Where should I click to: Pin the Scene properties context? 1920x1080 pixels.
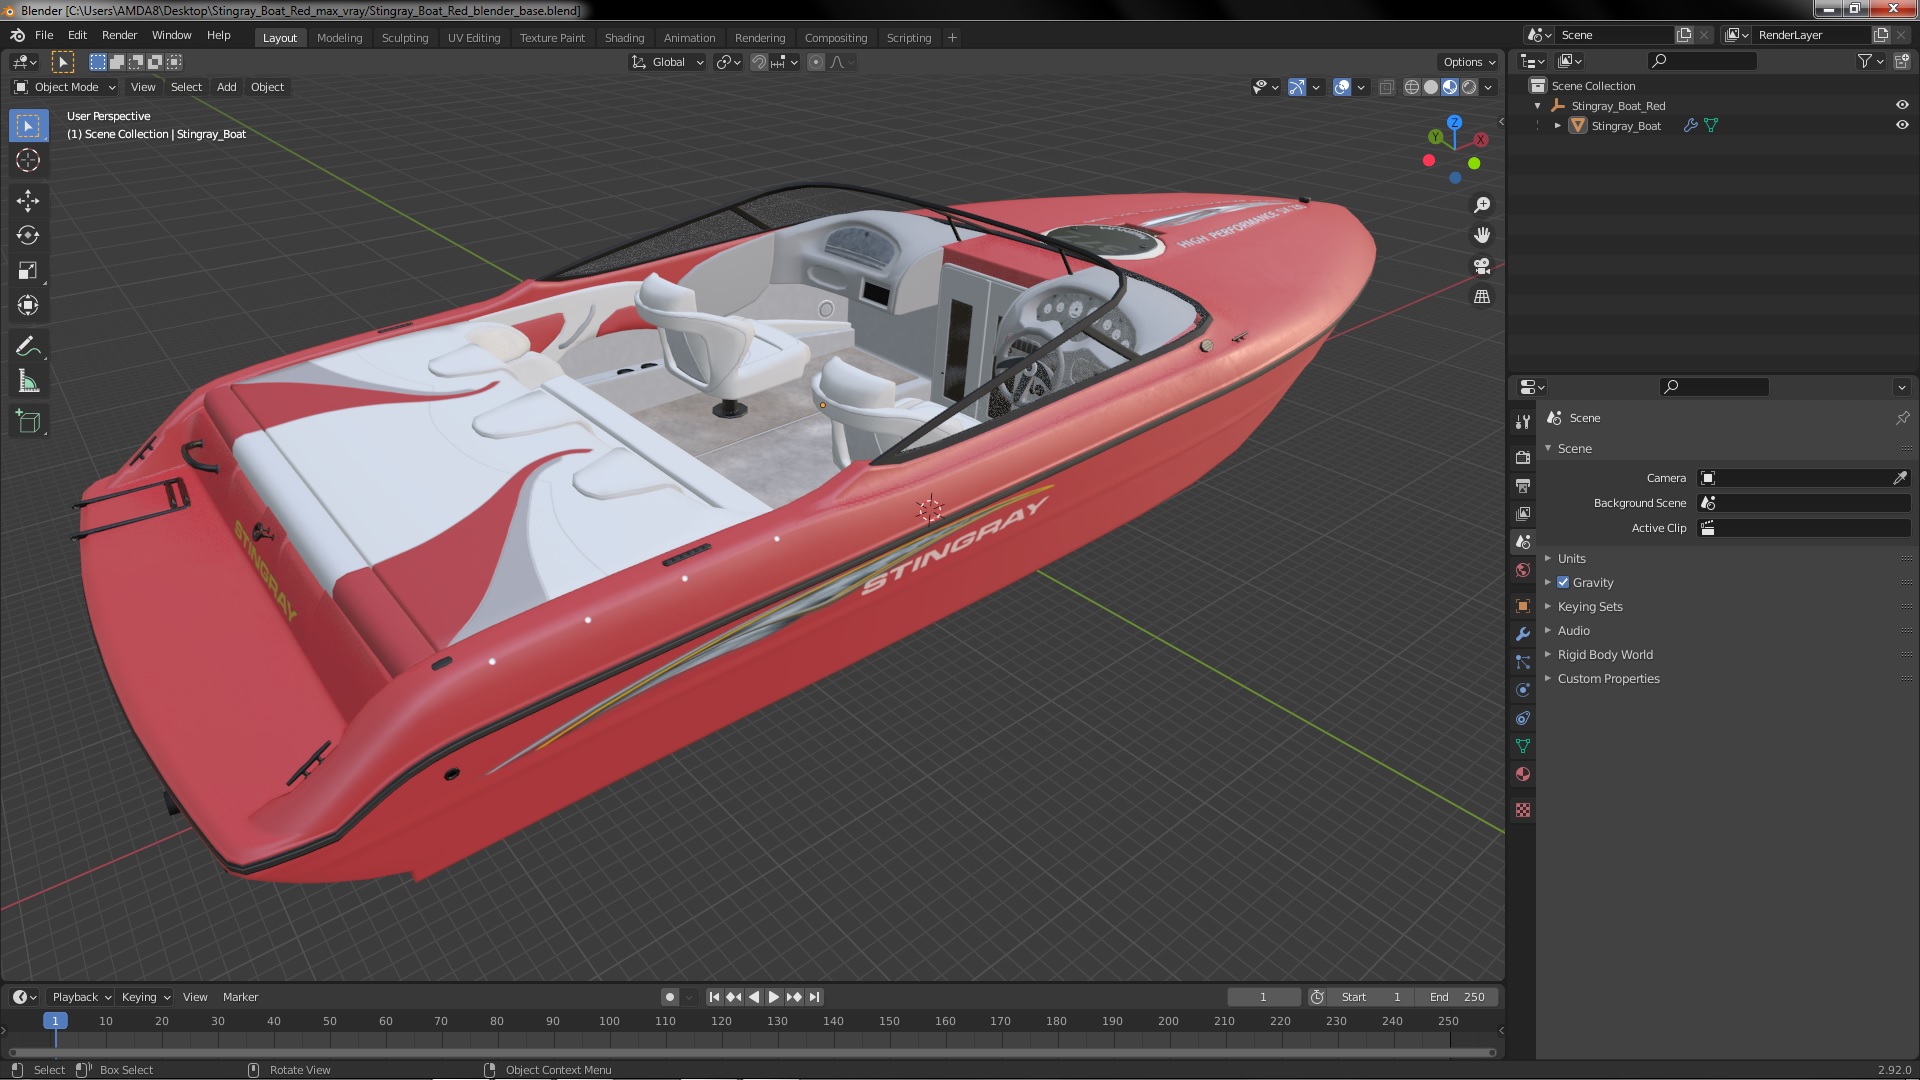click(x=1902, y=418)
